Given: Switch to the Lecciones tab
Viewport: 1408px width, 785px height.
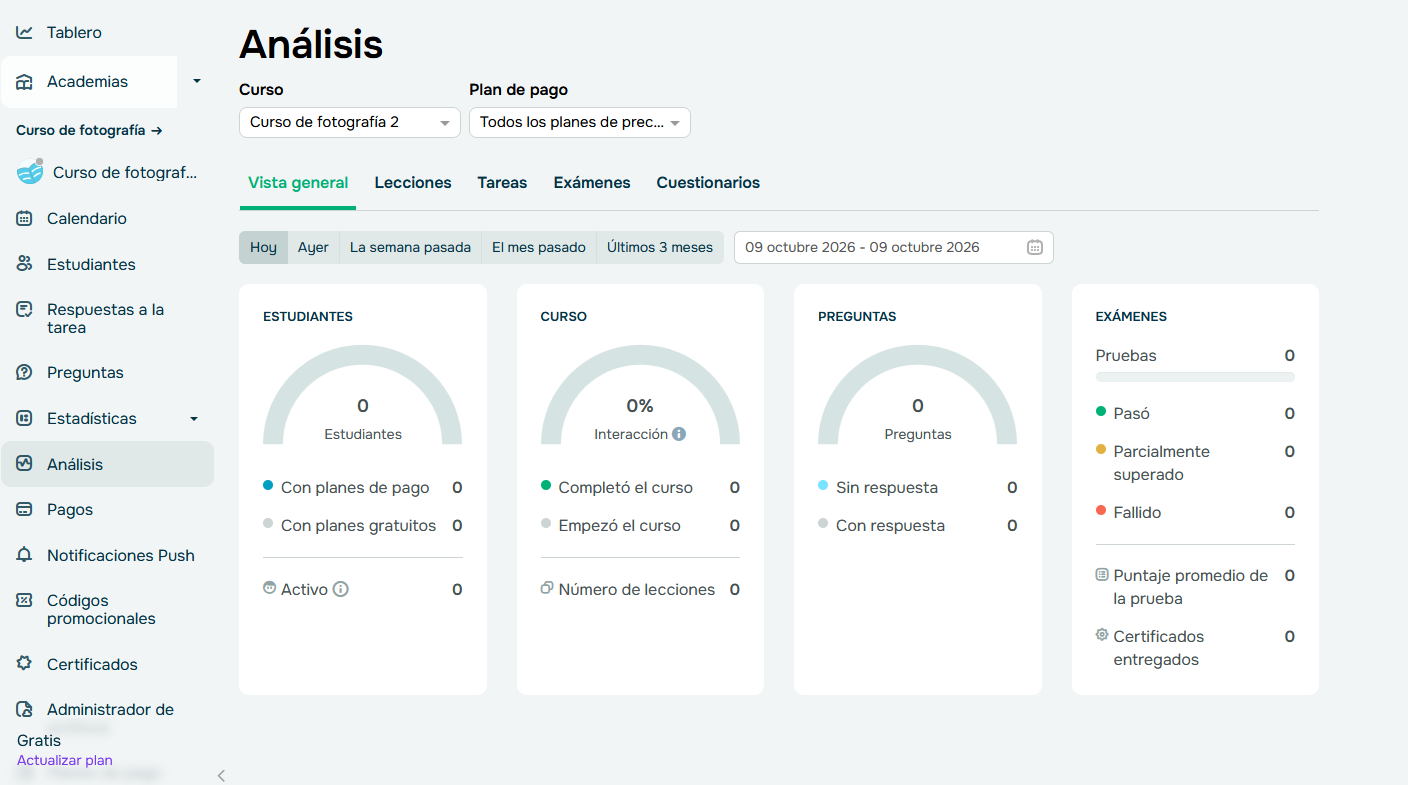Looking at the screenshot, I should (x=413, y=183).
